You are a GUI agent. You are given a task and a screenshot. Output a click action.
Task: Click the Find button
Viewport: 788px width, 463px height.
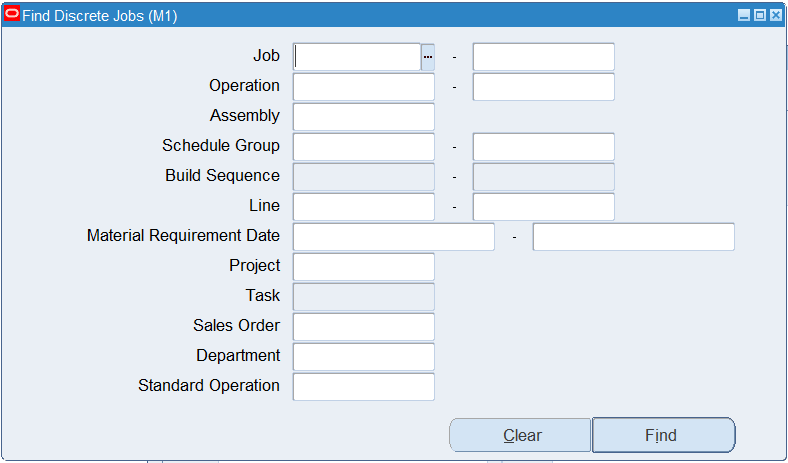663,435
